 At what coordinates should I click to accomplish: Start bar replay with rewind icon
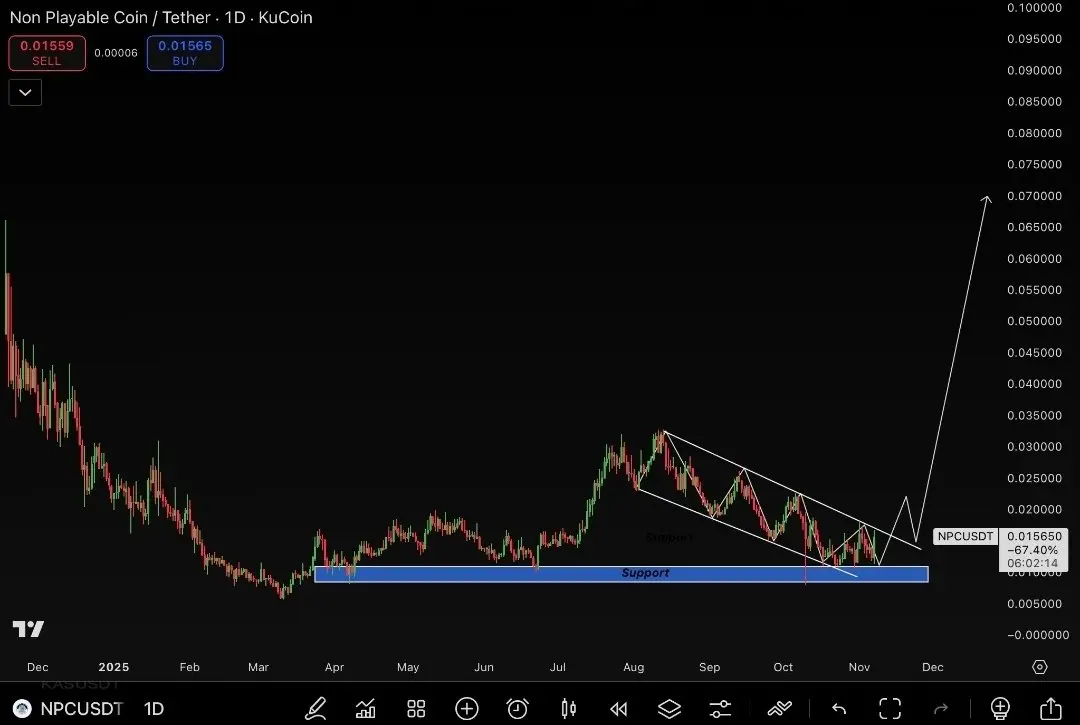pos(619,708)
